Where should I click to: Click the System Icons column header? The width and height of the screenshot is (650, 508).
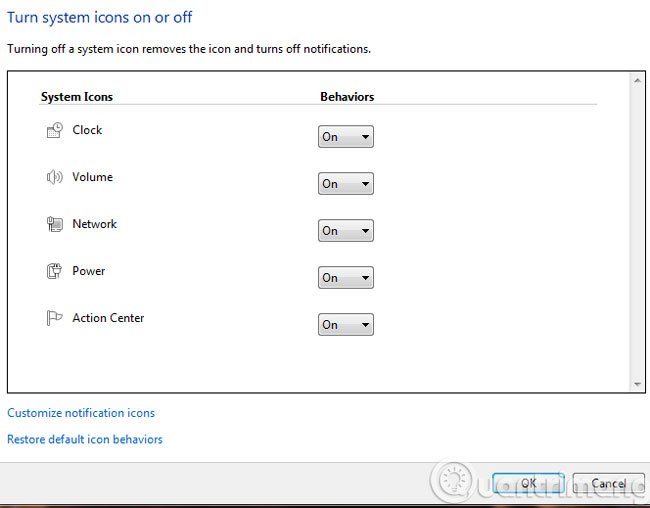click(77, 97)
